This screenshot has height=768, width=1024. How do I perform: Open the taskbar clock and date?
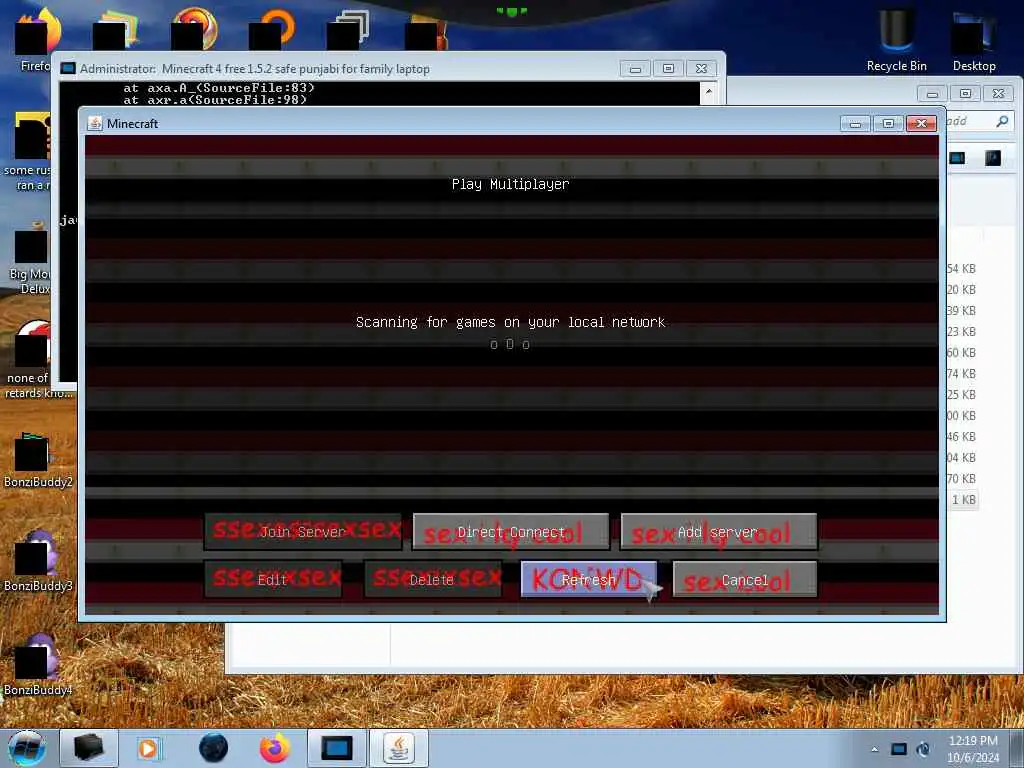[x=973, y=749]
